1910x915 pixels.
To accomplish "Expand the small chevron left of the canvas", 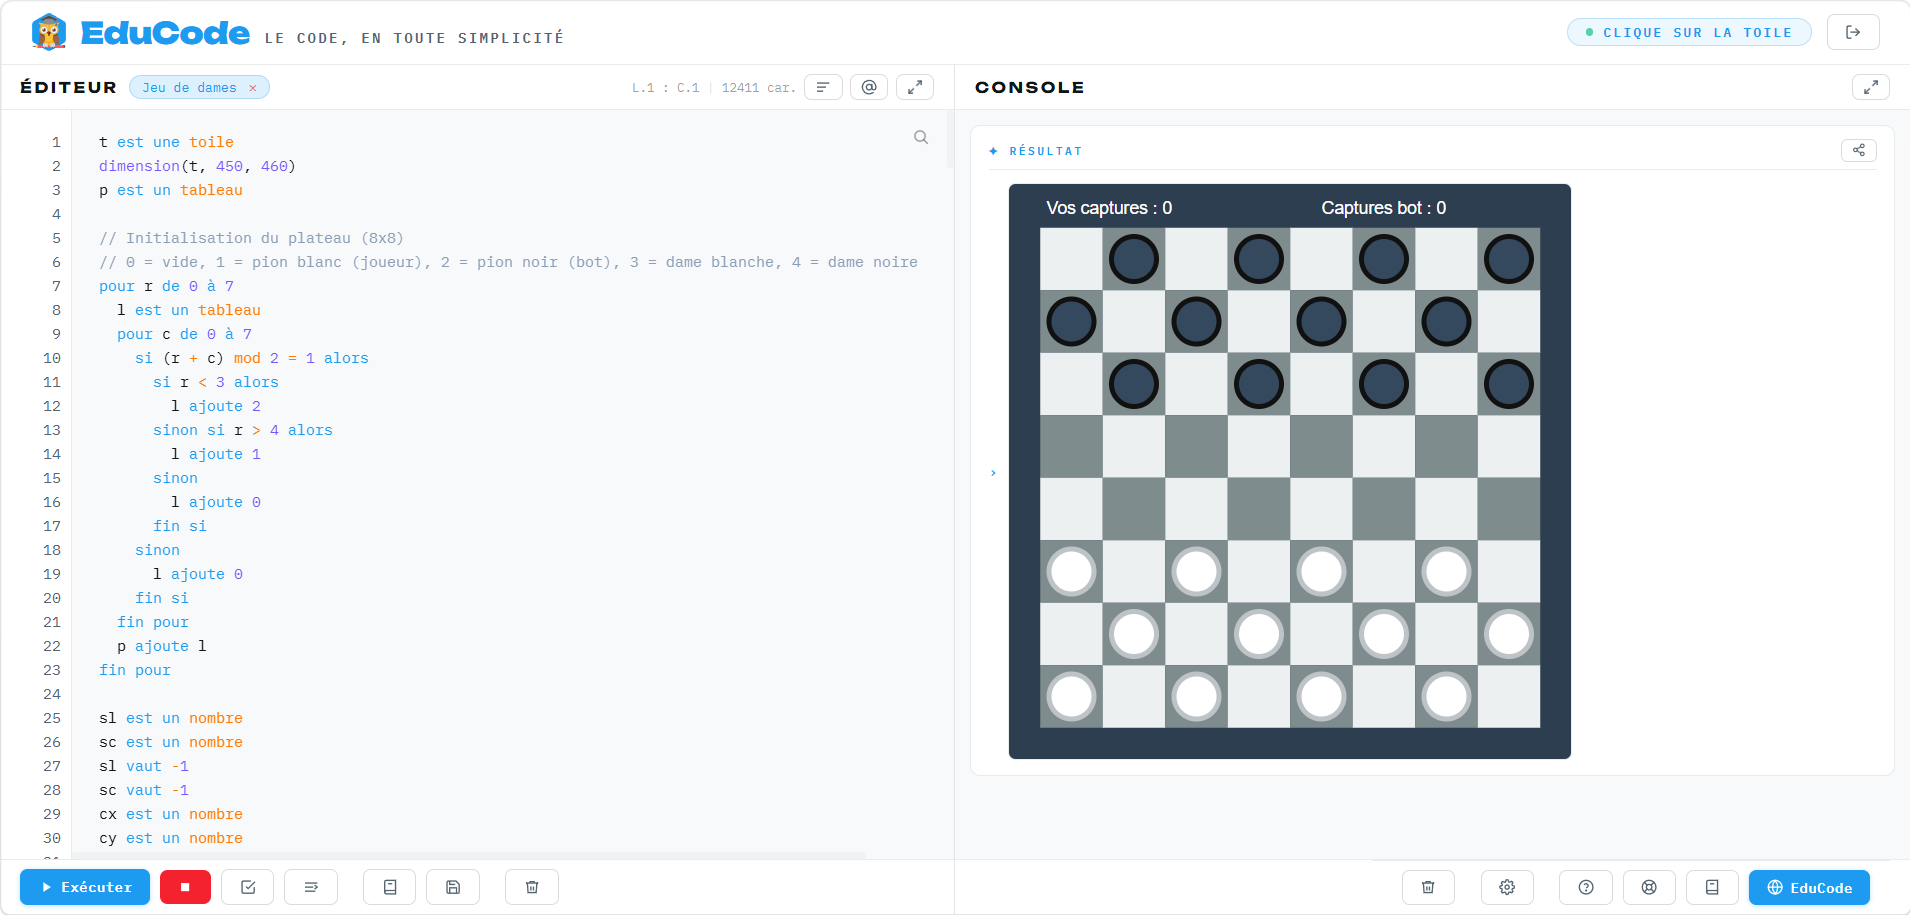I will pos(993,472).
